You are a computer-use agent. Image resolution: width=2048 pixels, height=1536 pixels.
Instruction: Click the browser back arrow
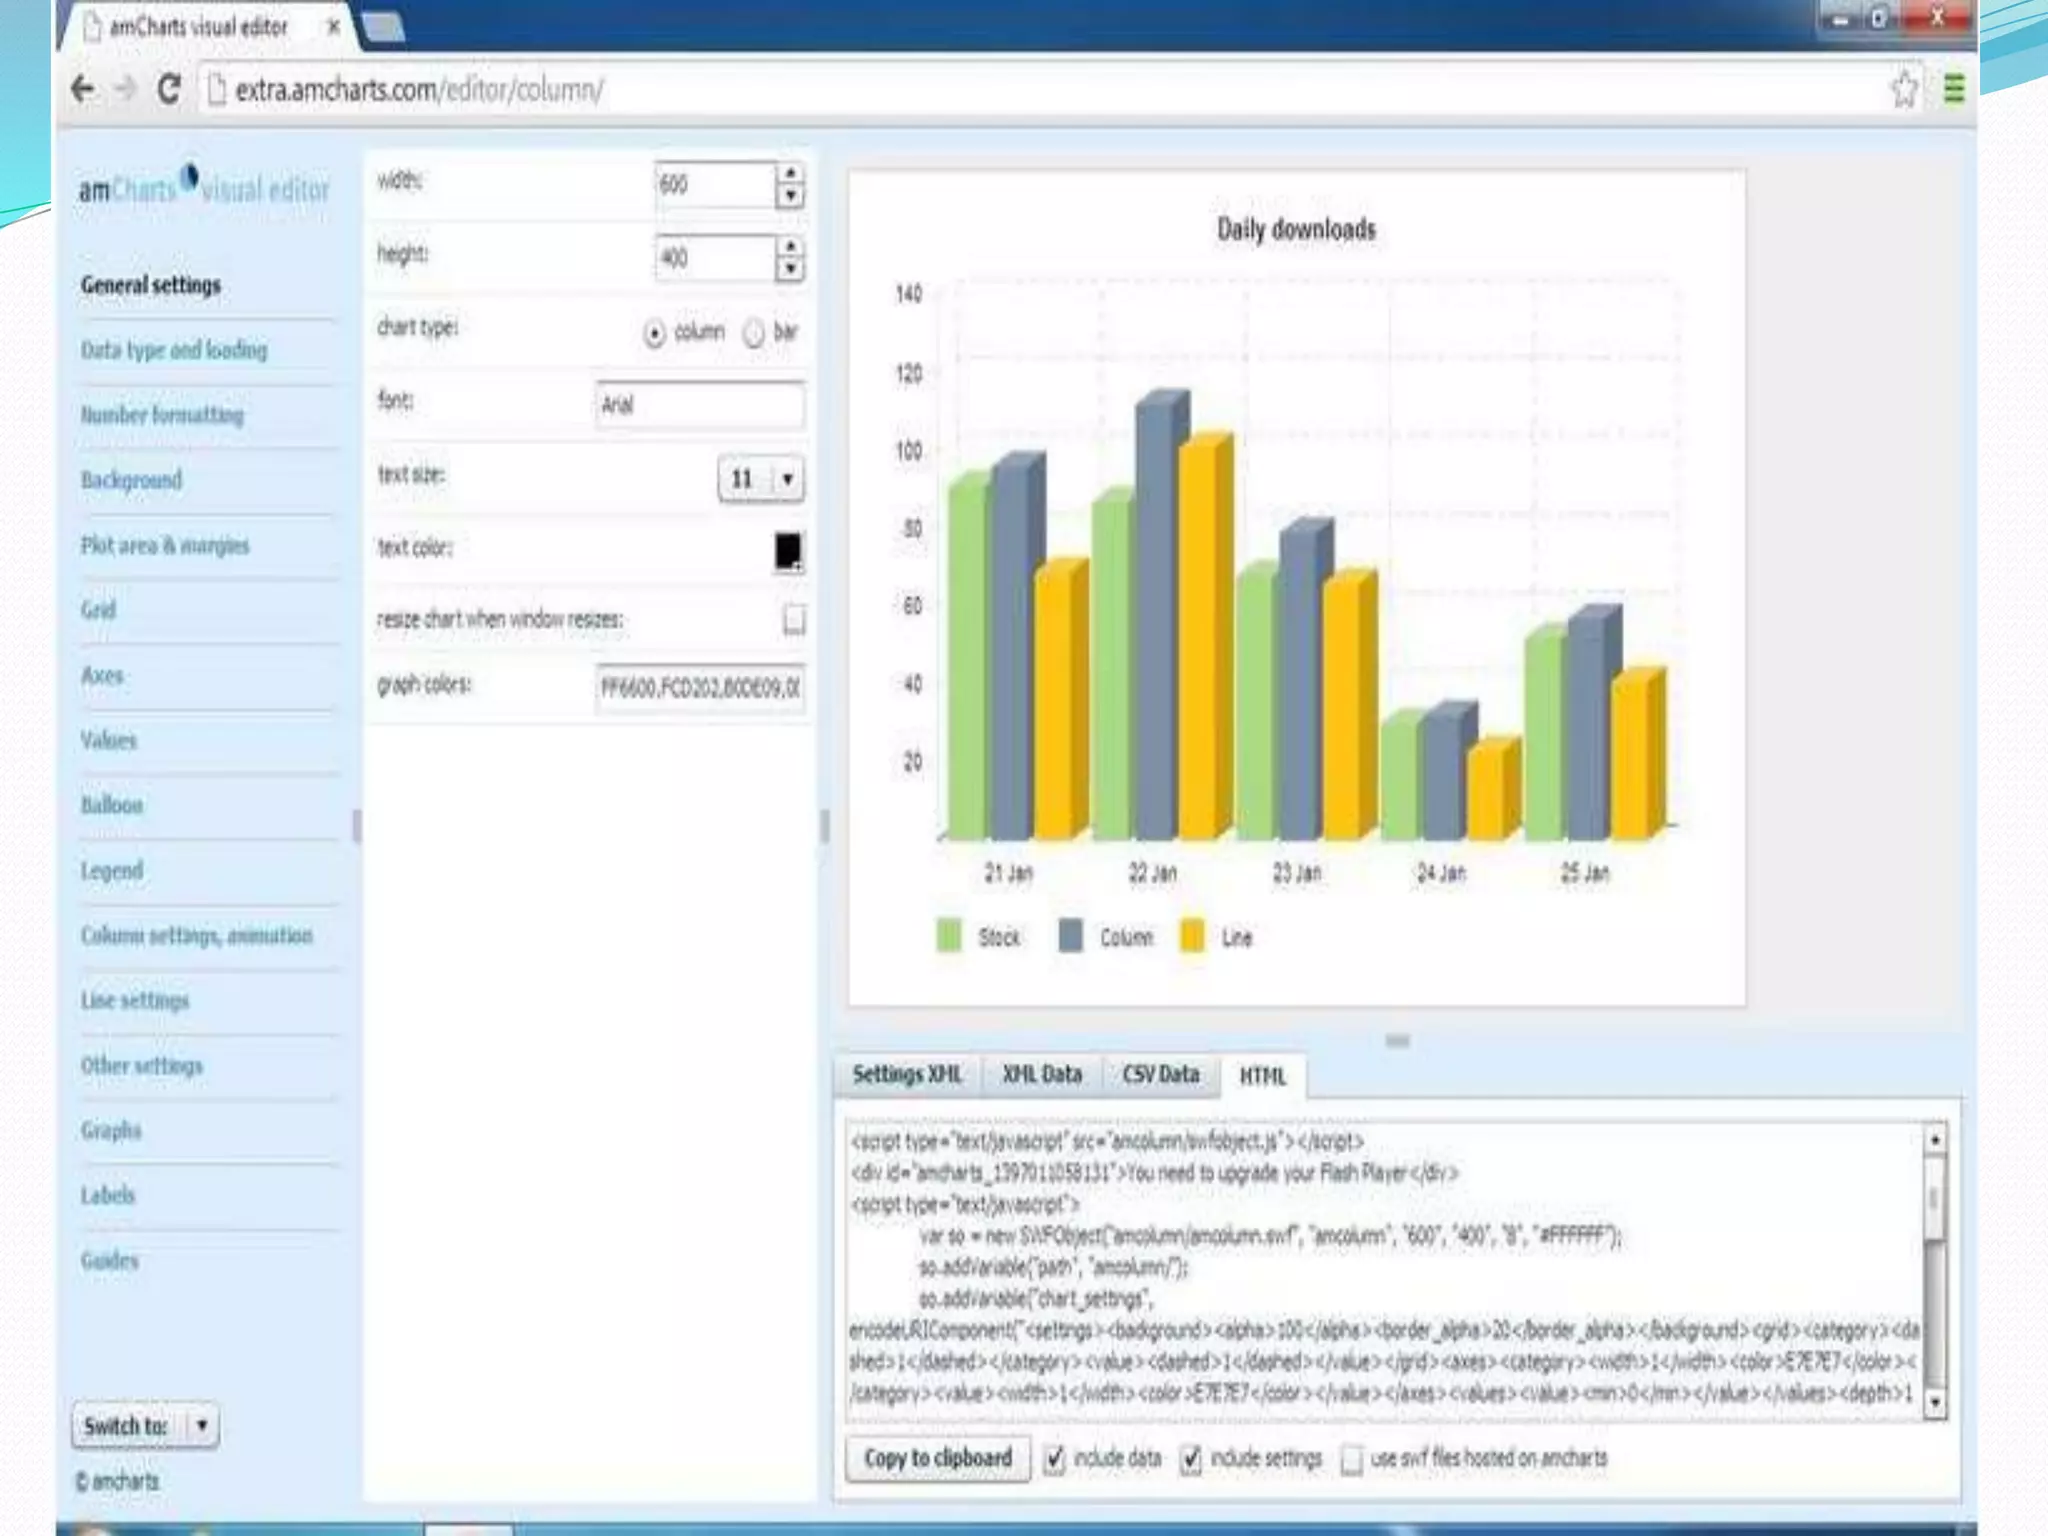[x=83, y=90]
